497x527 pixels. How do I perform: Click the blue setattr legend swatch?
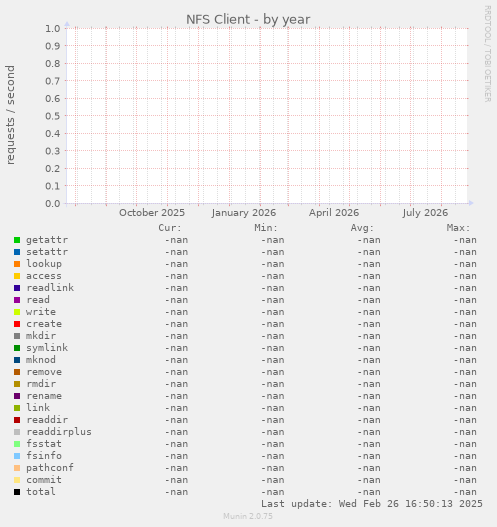click(17, 252)
